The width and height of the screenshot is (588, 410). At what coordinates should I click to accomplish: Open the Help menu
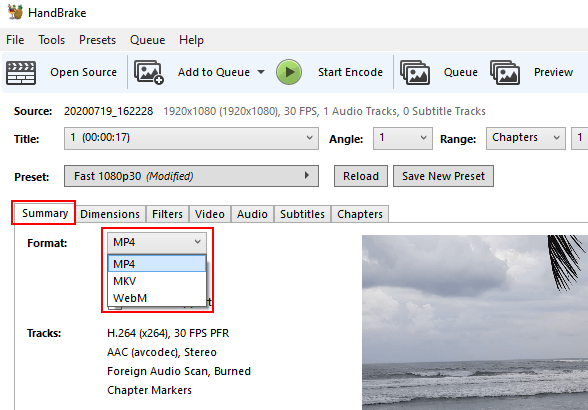191,40
